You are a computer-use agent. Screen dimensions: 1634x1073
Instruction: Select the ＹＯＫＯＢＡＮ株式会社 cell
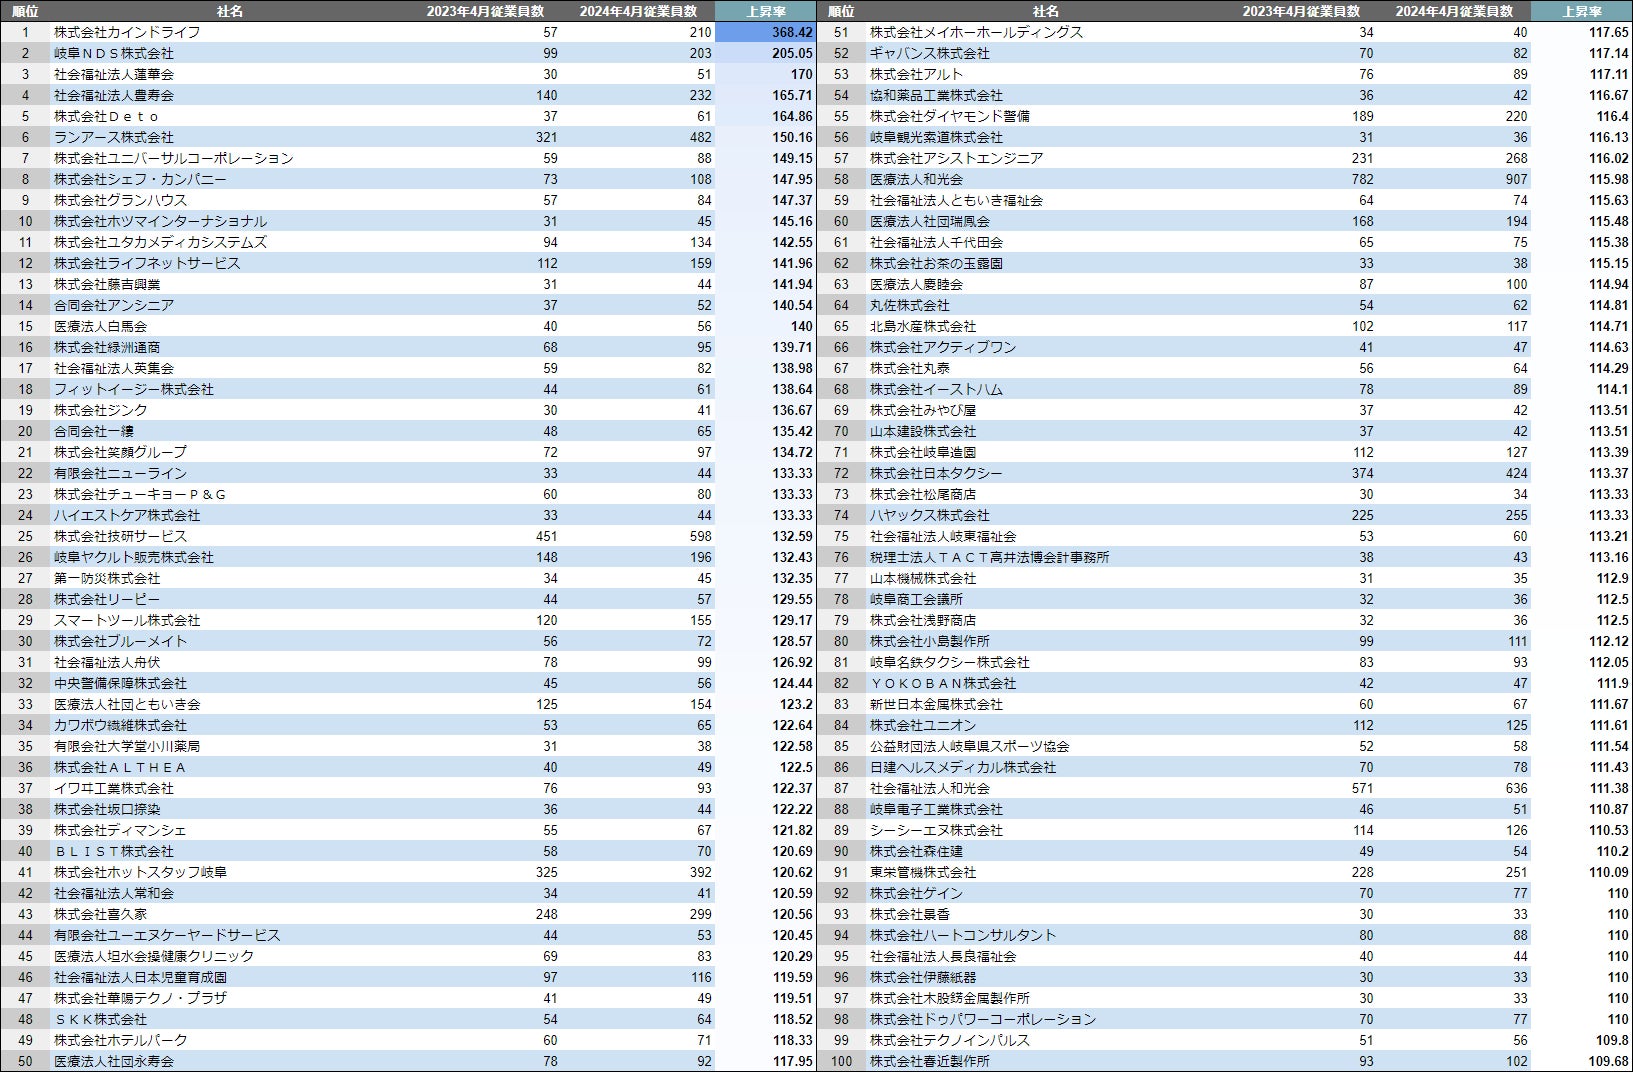(943, 683)
